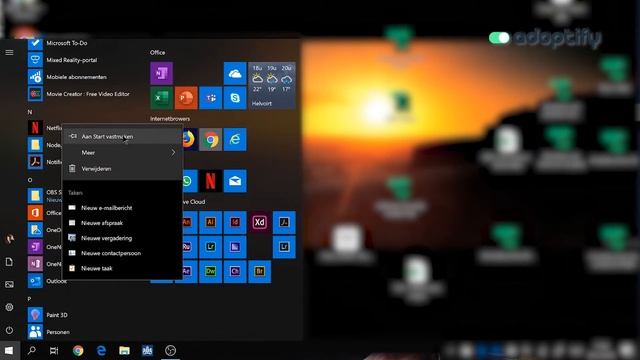The height and width of the screenshot is (360, 640).
Task: Launch the Lr tile below the Acrobat tile
Action: (284, 247)
